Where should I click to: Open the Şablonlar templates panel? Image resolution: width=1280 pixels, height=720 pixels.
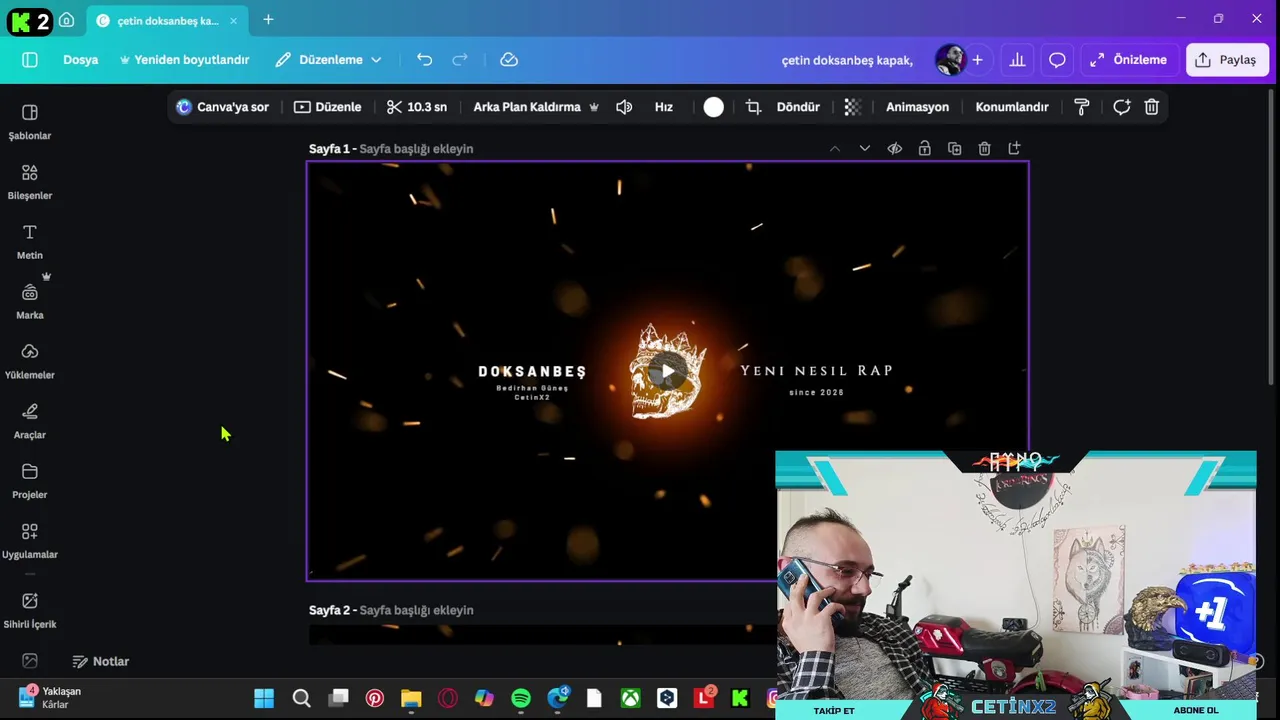pos(30,122)
